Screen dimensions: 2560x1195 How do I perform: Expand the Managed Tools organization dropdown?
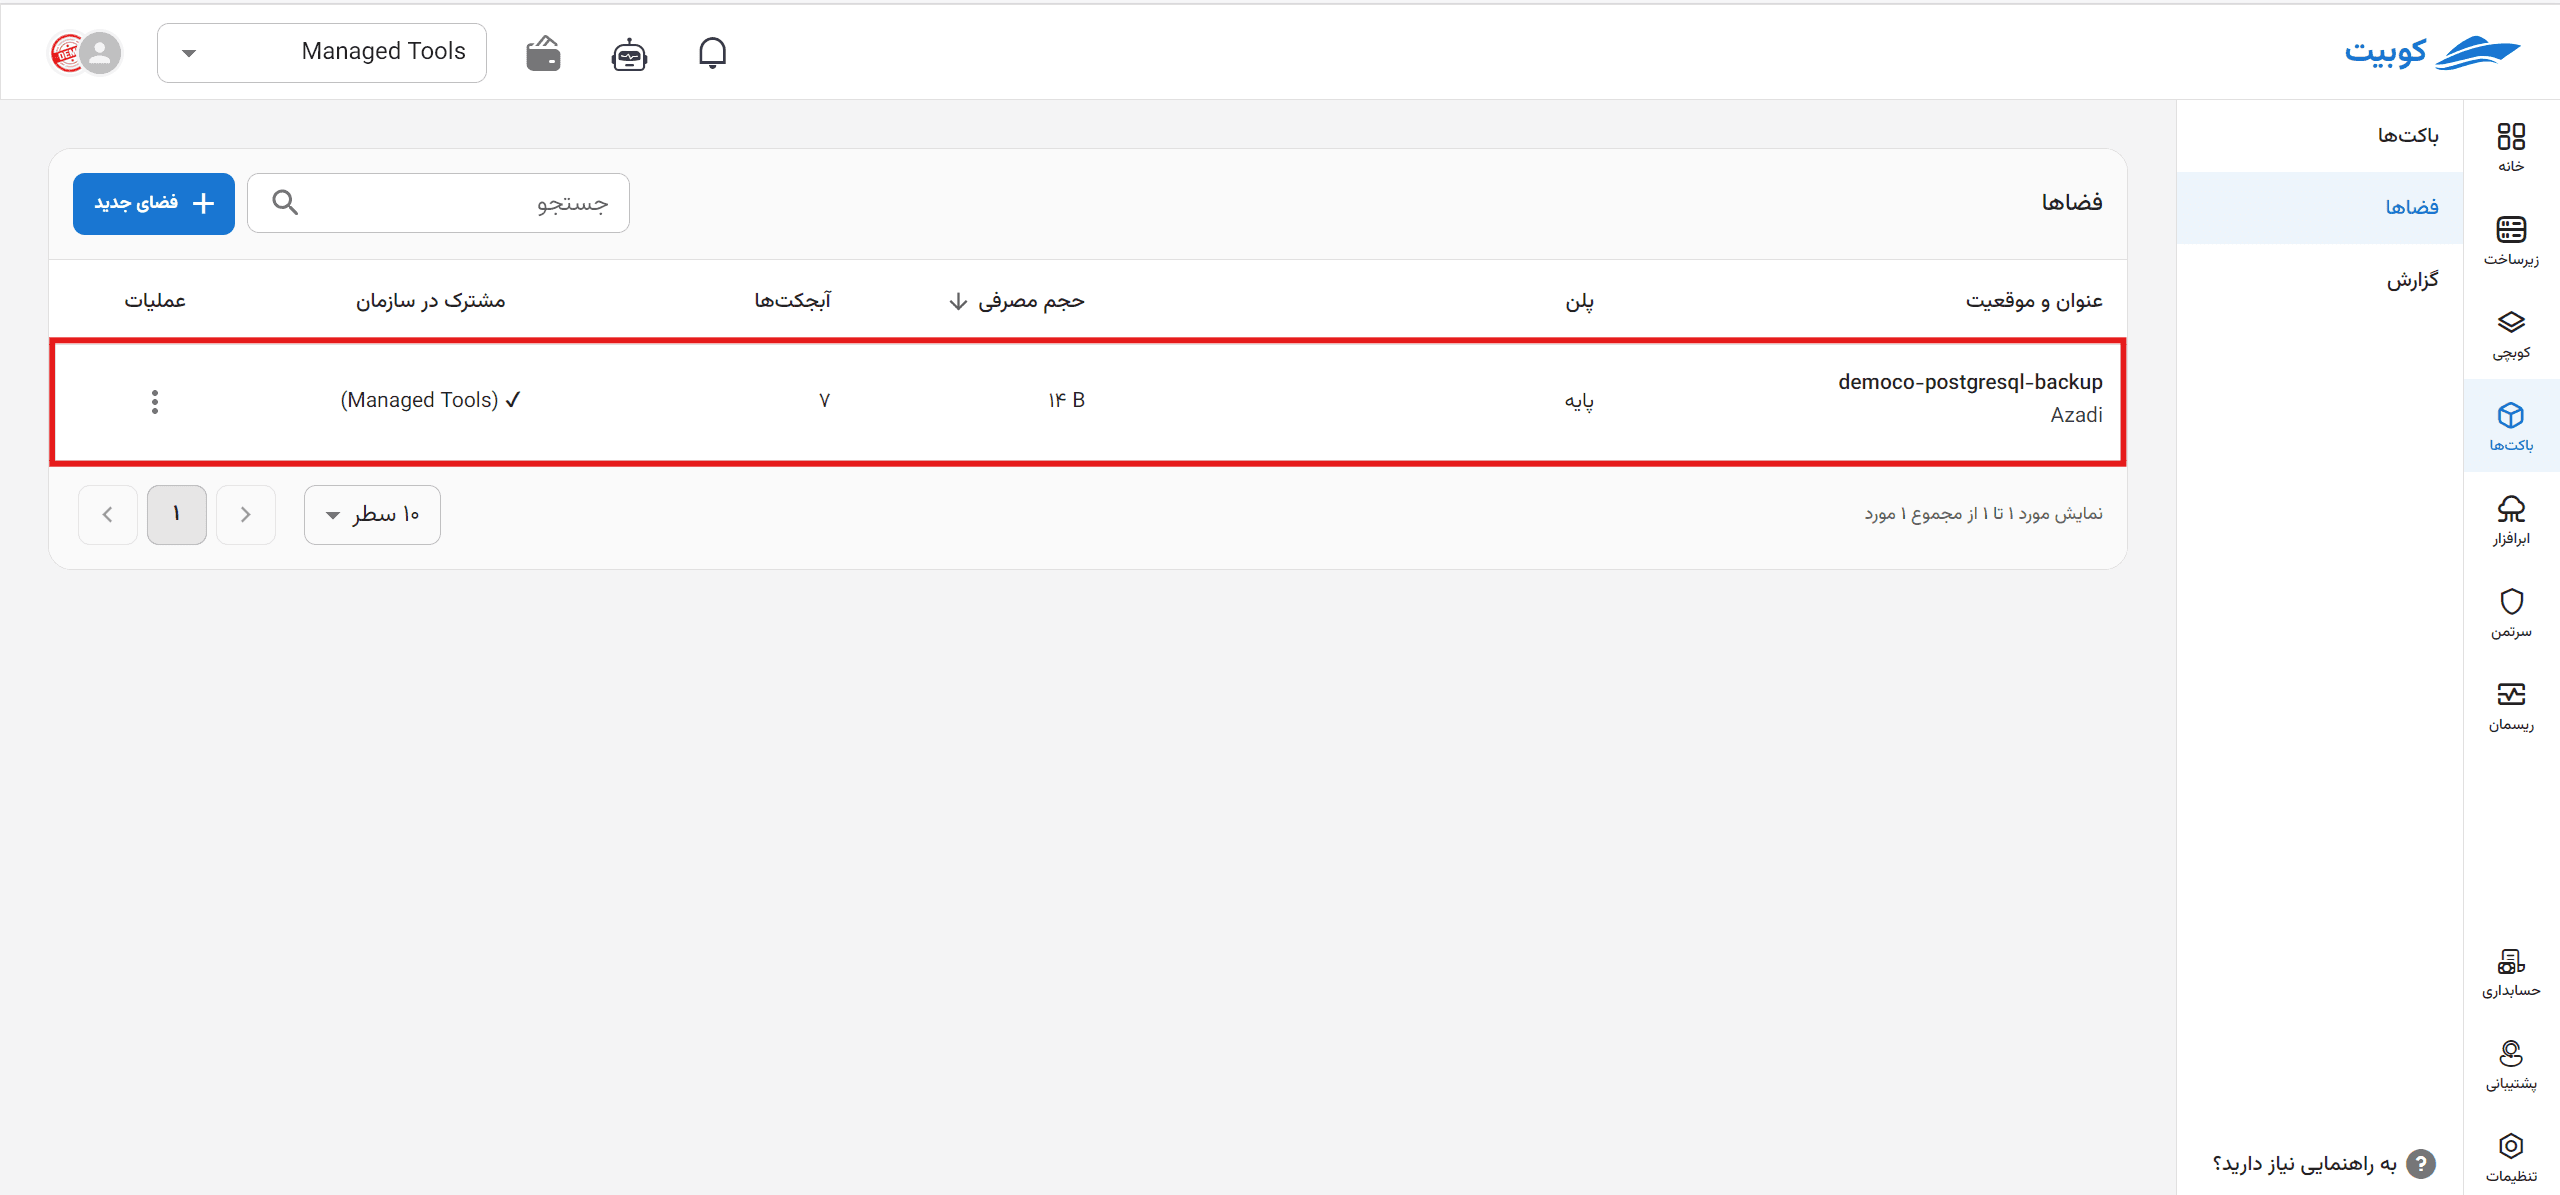click(322, 53)
